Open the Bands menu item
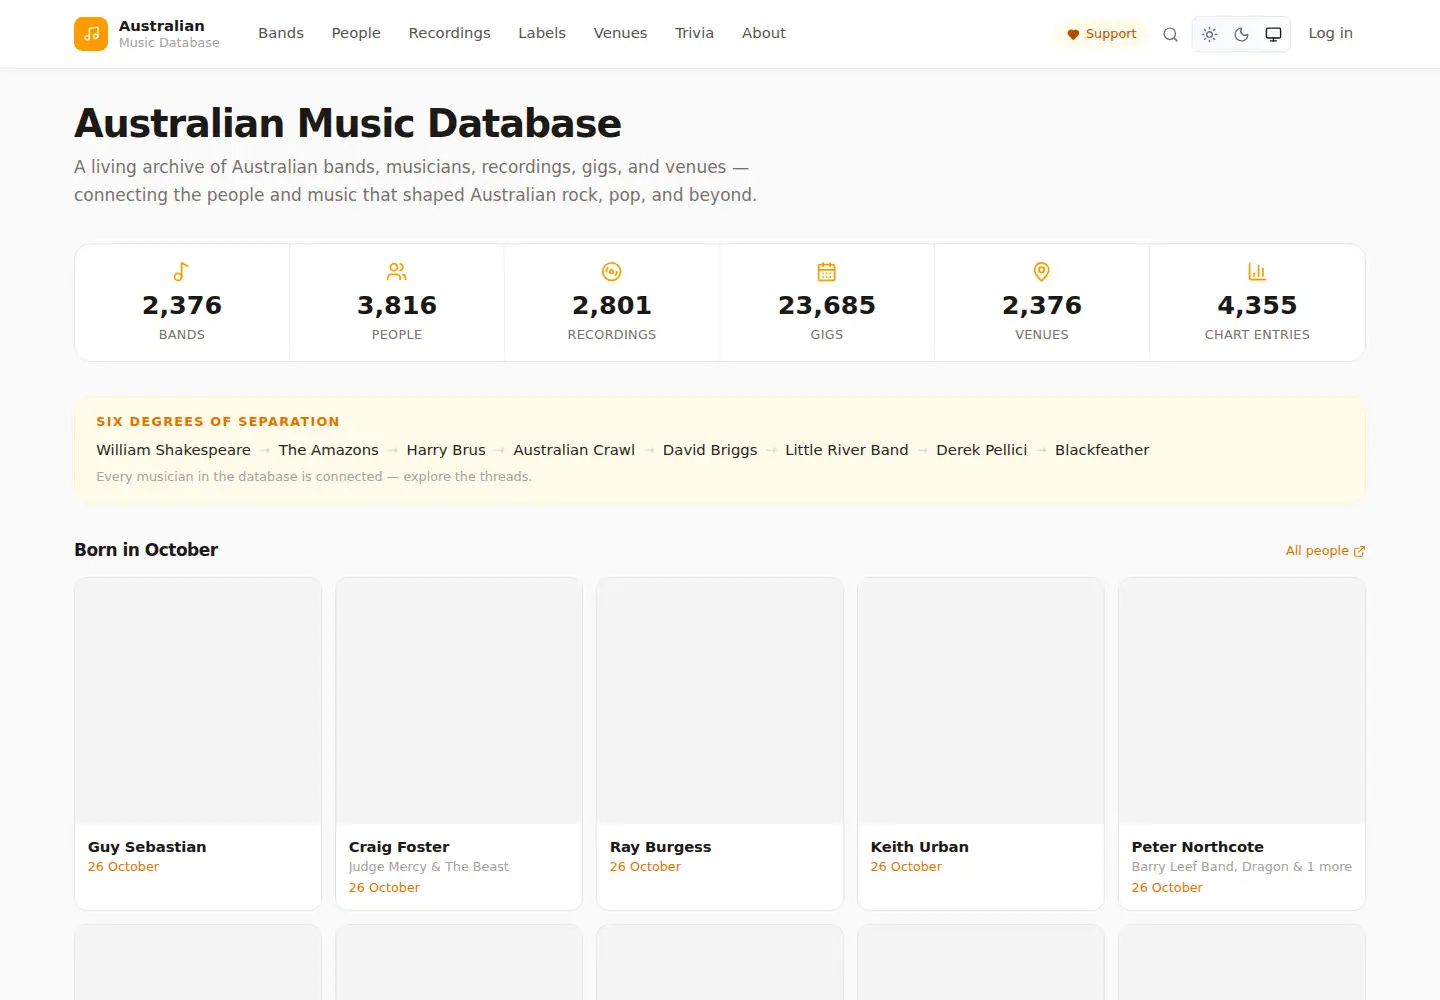1440x1000 pixels. coord(281,33)
